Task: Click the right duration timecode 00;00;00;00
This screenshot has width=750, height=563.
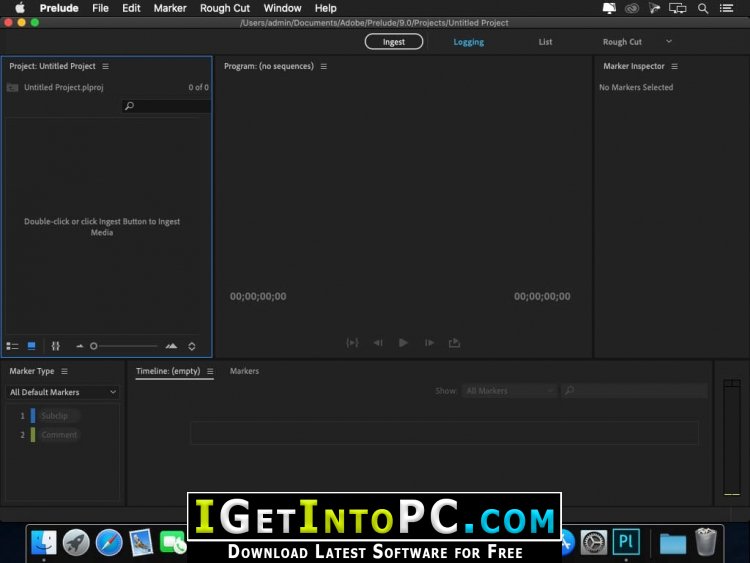Action: tap(542, 297)
